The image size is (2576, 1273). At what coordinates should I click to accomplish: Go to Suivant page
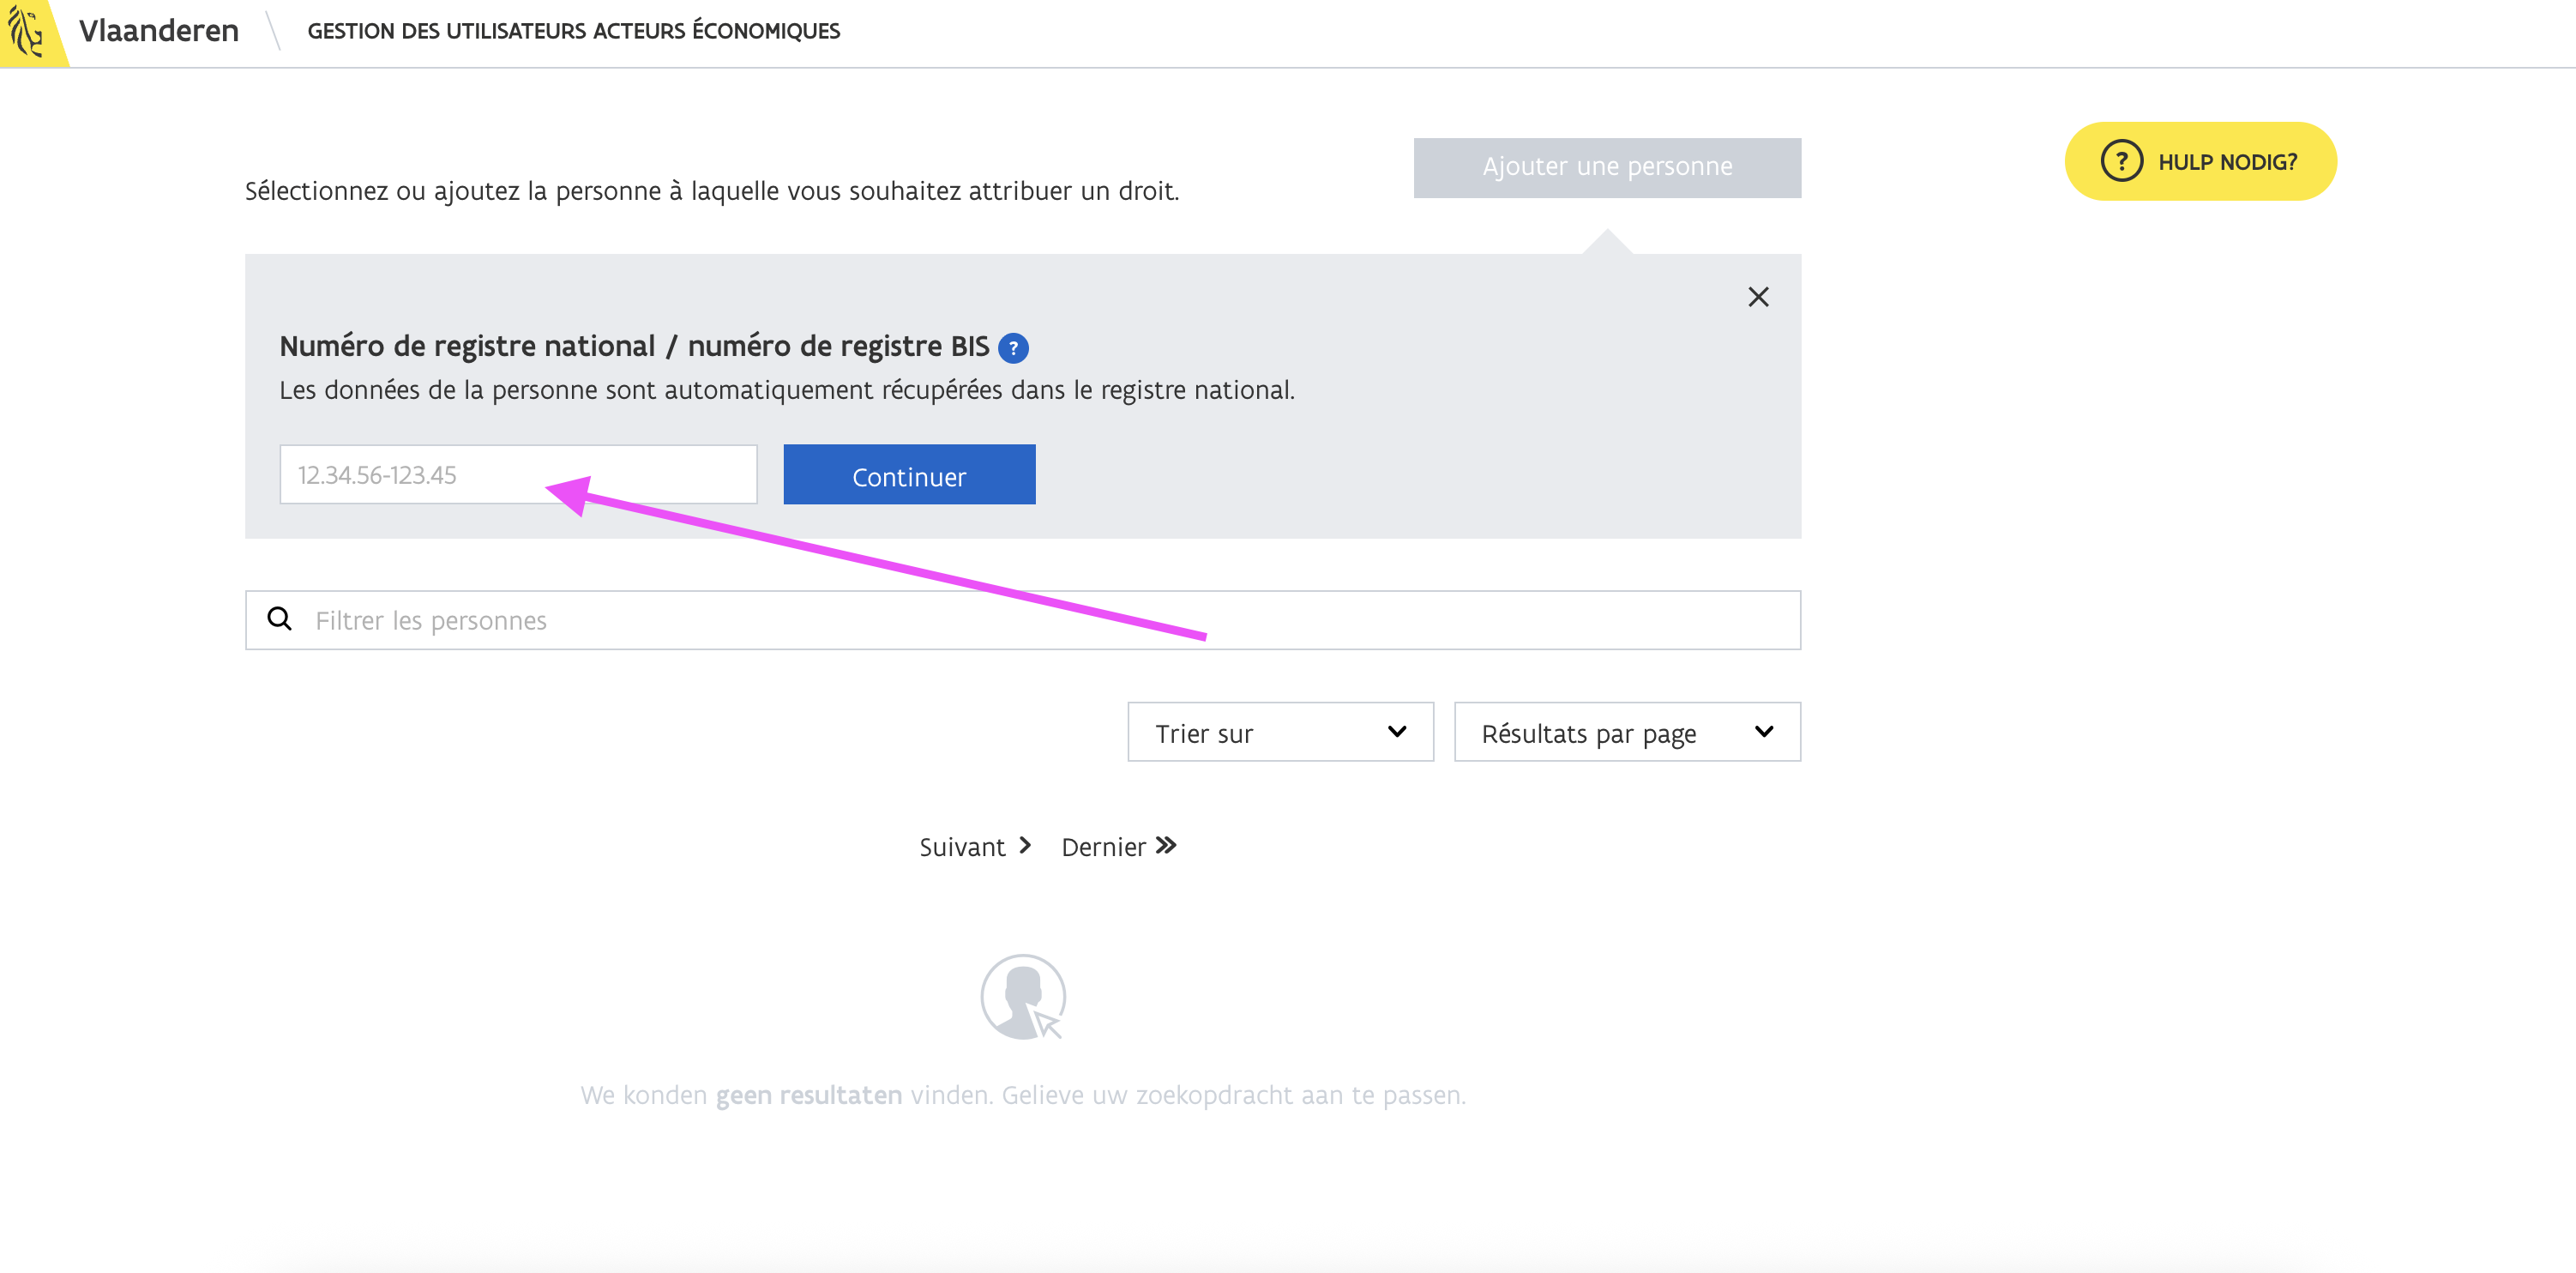(x=962, y=847)
